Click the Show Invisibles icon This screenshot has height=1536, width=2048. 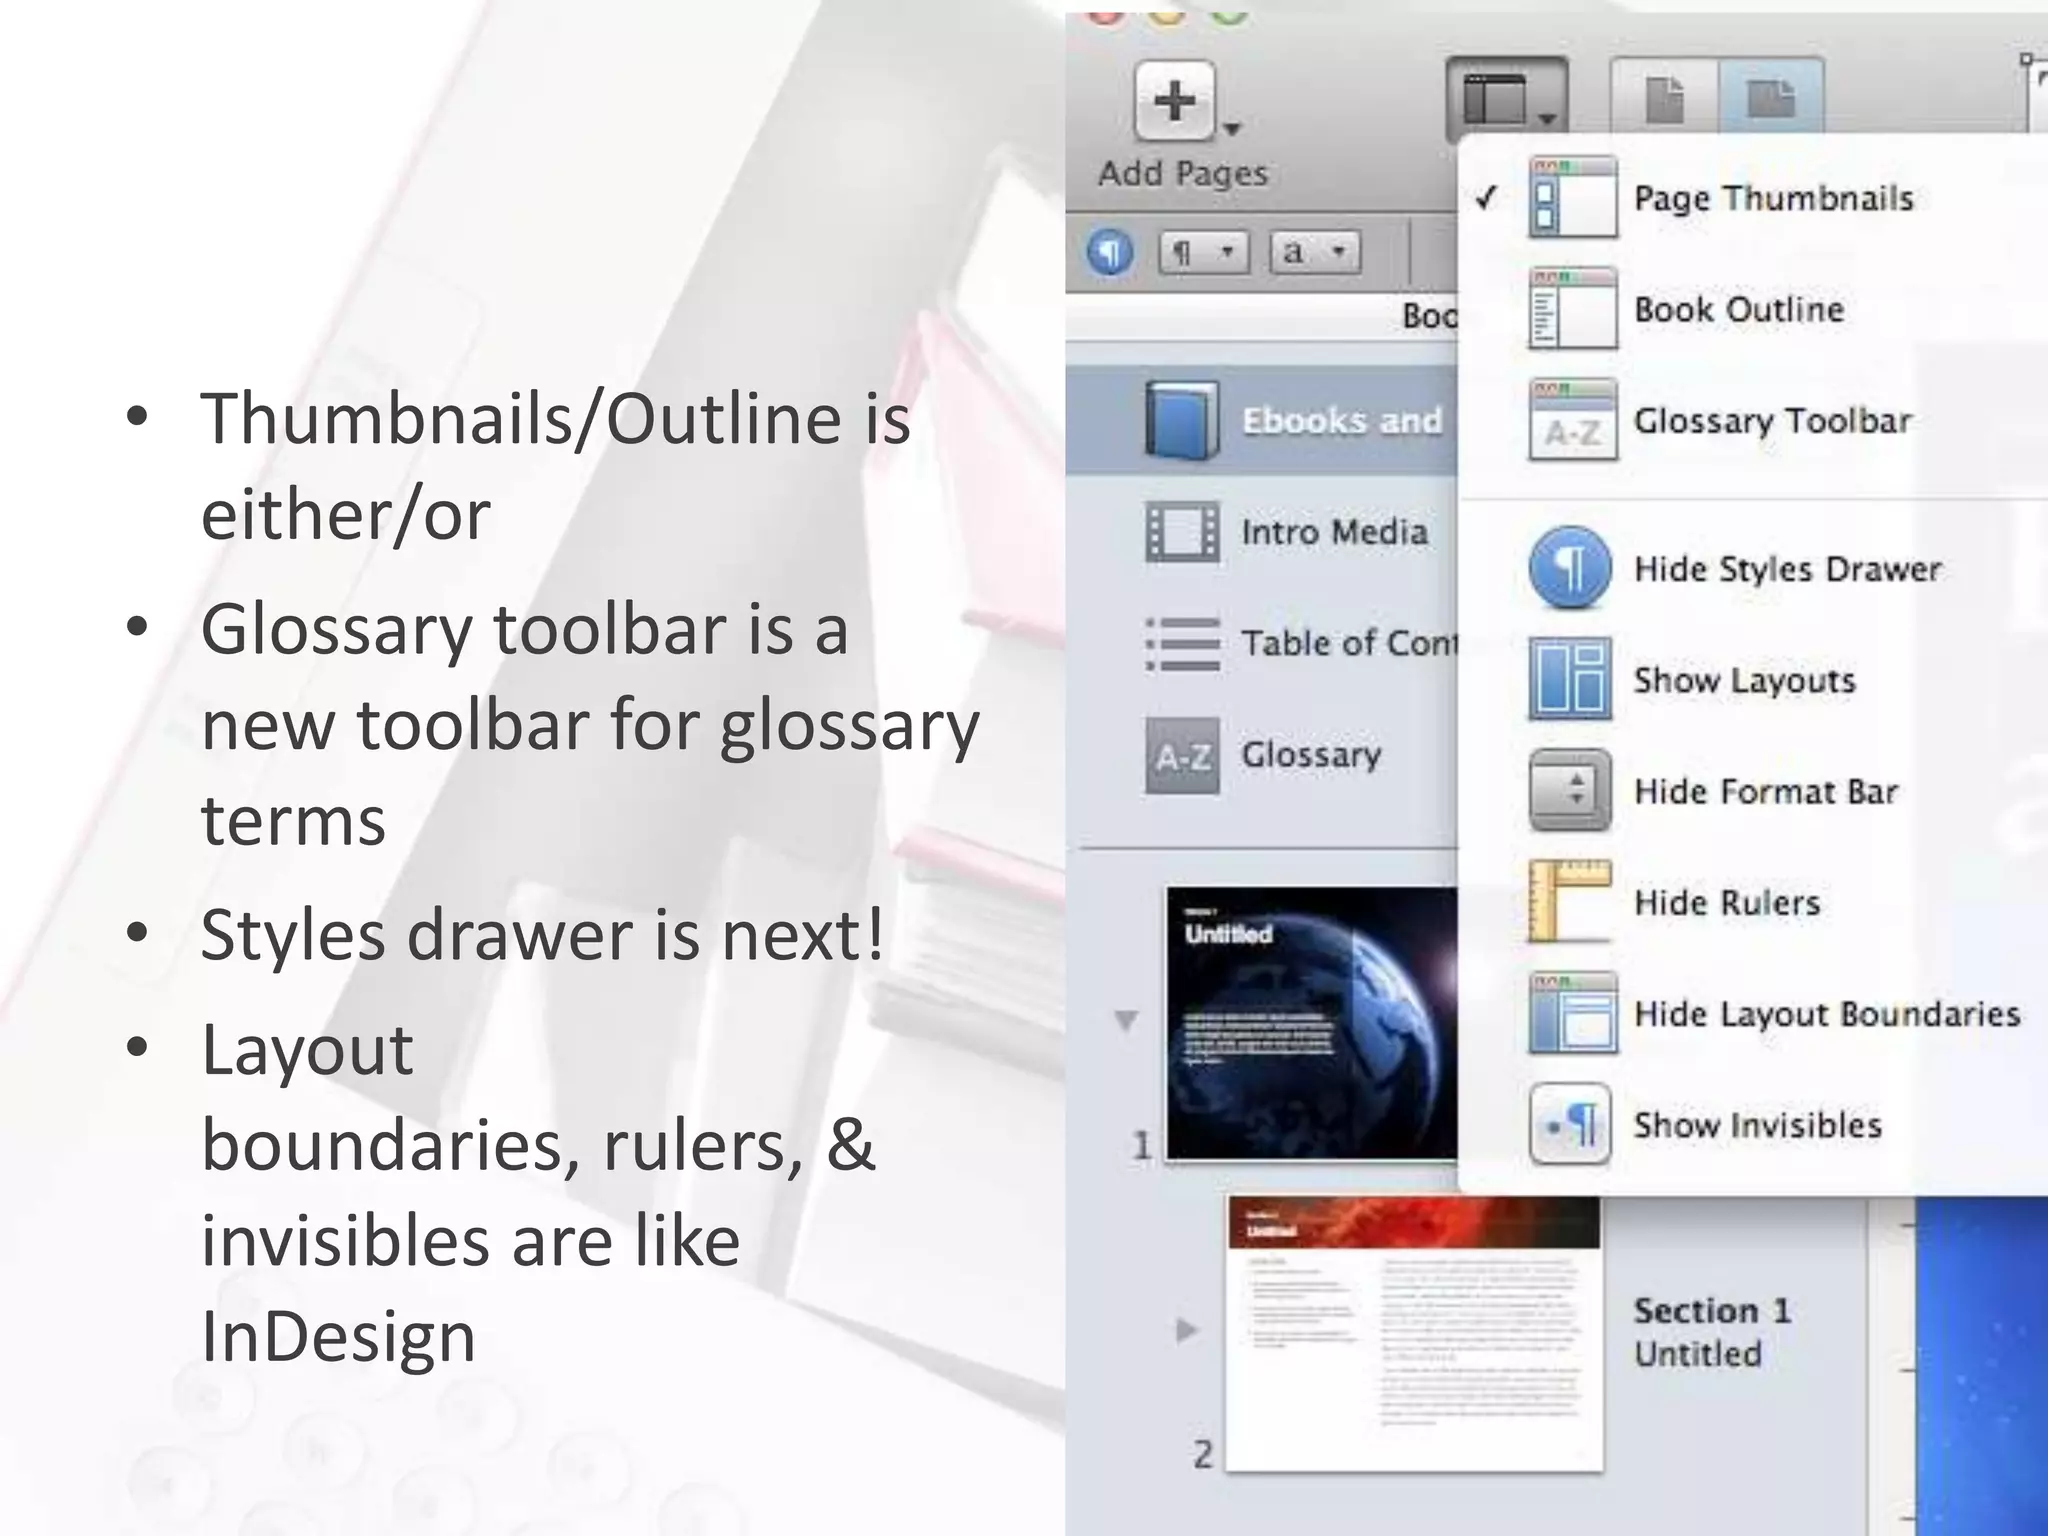1570,1124
